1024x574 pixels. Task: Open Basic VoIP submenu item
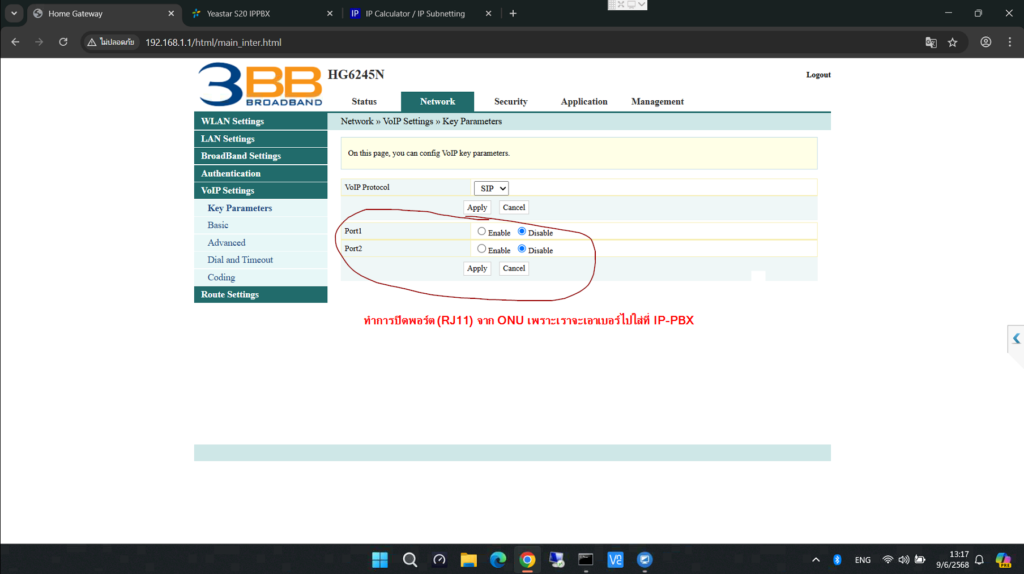pyautogui.click(x=217, y=225)
